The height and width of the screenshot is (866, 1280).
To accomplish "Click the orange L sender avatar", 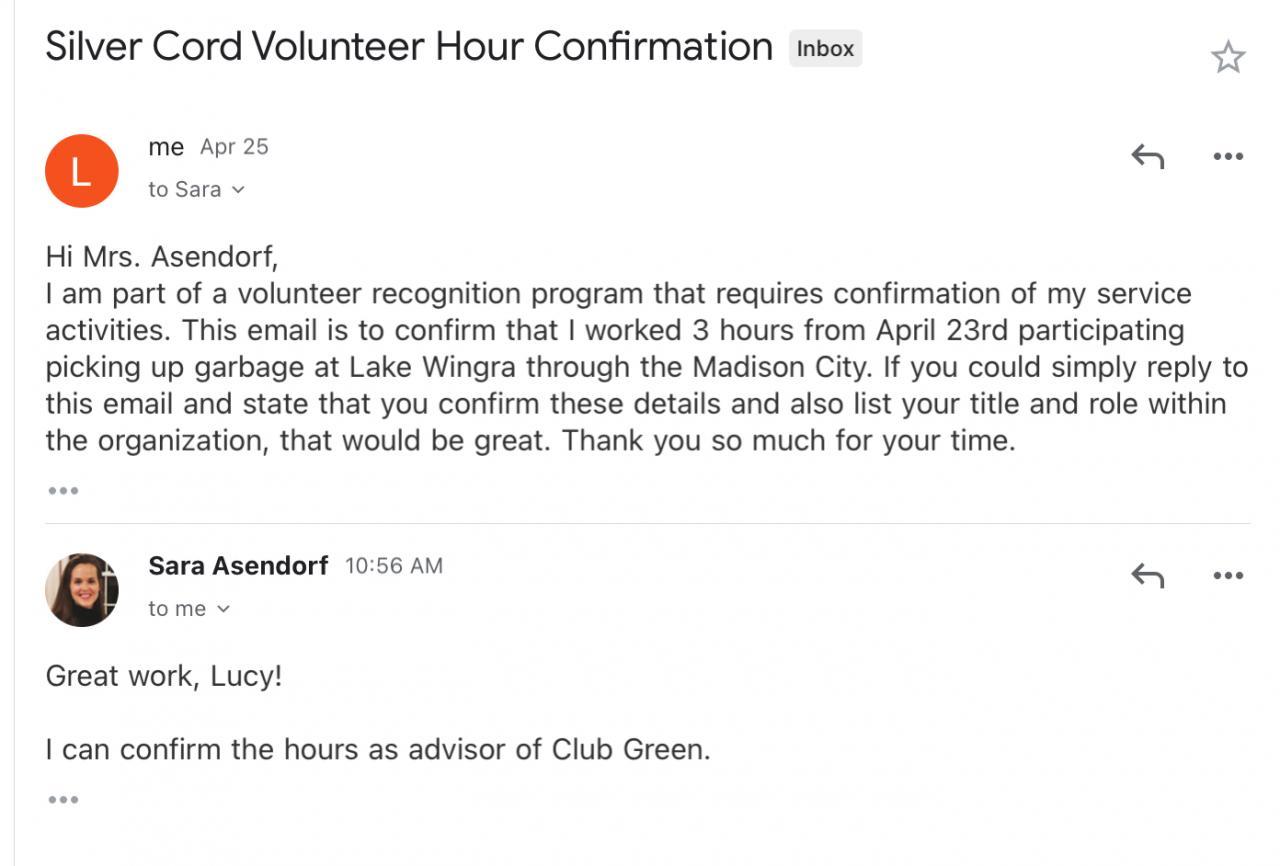I will (x=81, y=171).
